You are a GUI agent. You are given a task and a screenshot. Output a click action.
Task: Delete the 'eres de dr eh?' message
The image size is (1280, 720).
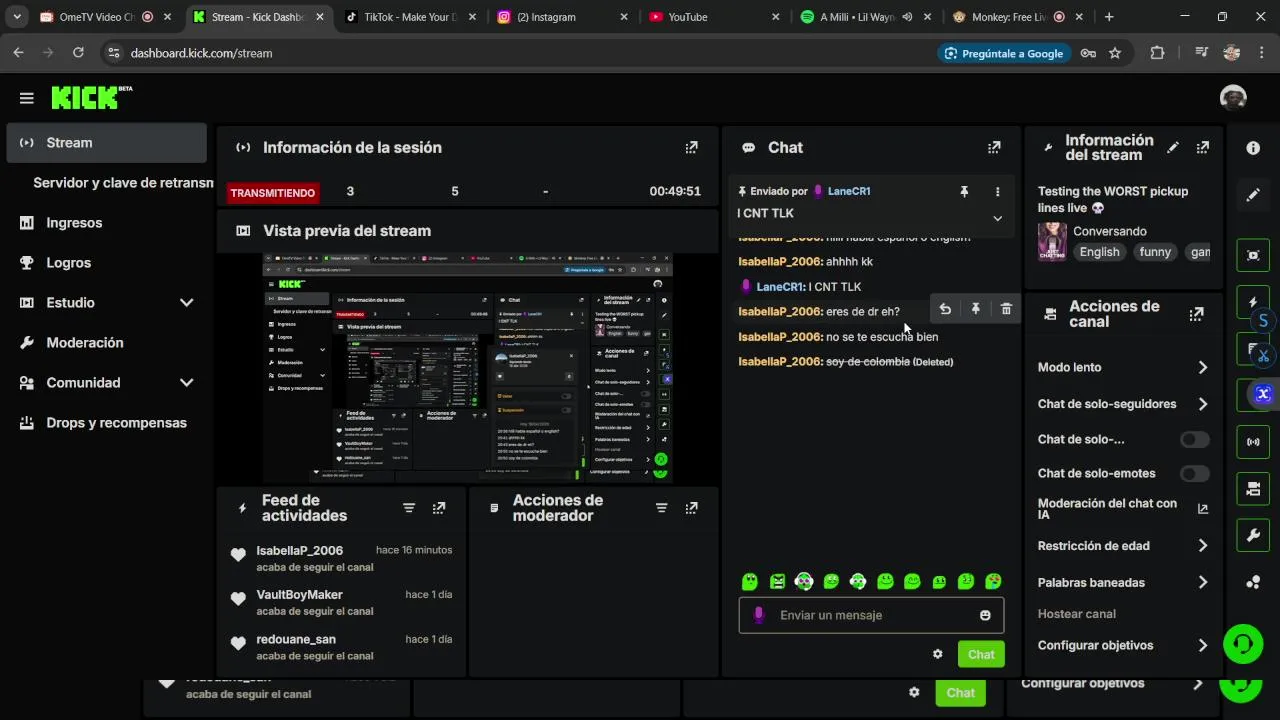pyautogui.click(x=1006, y=310)
